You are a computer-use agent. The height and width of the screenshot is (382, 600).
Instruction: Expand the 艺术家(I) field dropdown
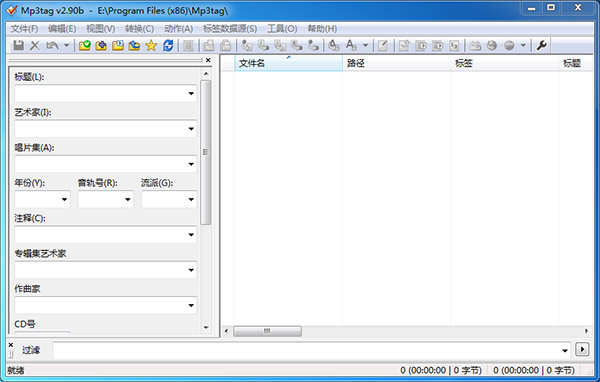(x=191, y=129)
